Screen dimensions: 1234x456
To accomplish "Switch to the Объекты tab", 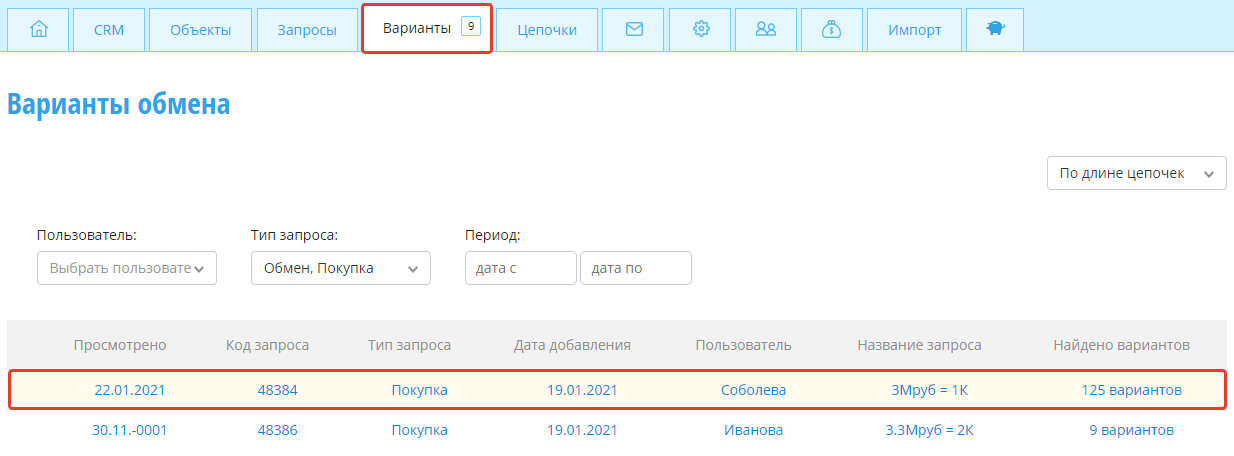I will point(200,30).
